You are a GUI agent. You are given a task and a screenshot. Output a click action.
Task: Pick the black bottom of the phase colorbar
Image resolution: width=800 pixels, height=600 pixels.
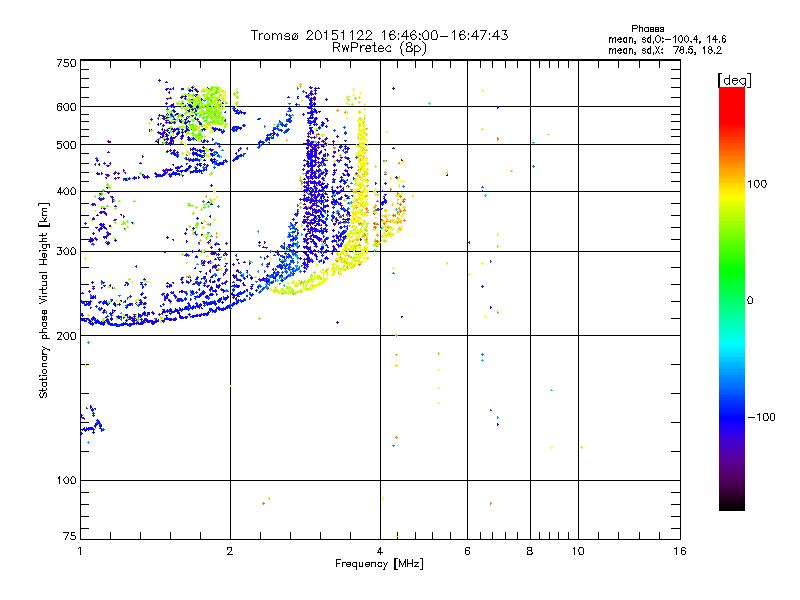pyautogui.click(x=732, y=503)
